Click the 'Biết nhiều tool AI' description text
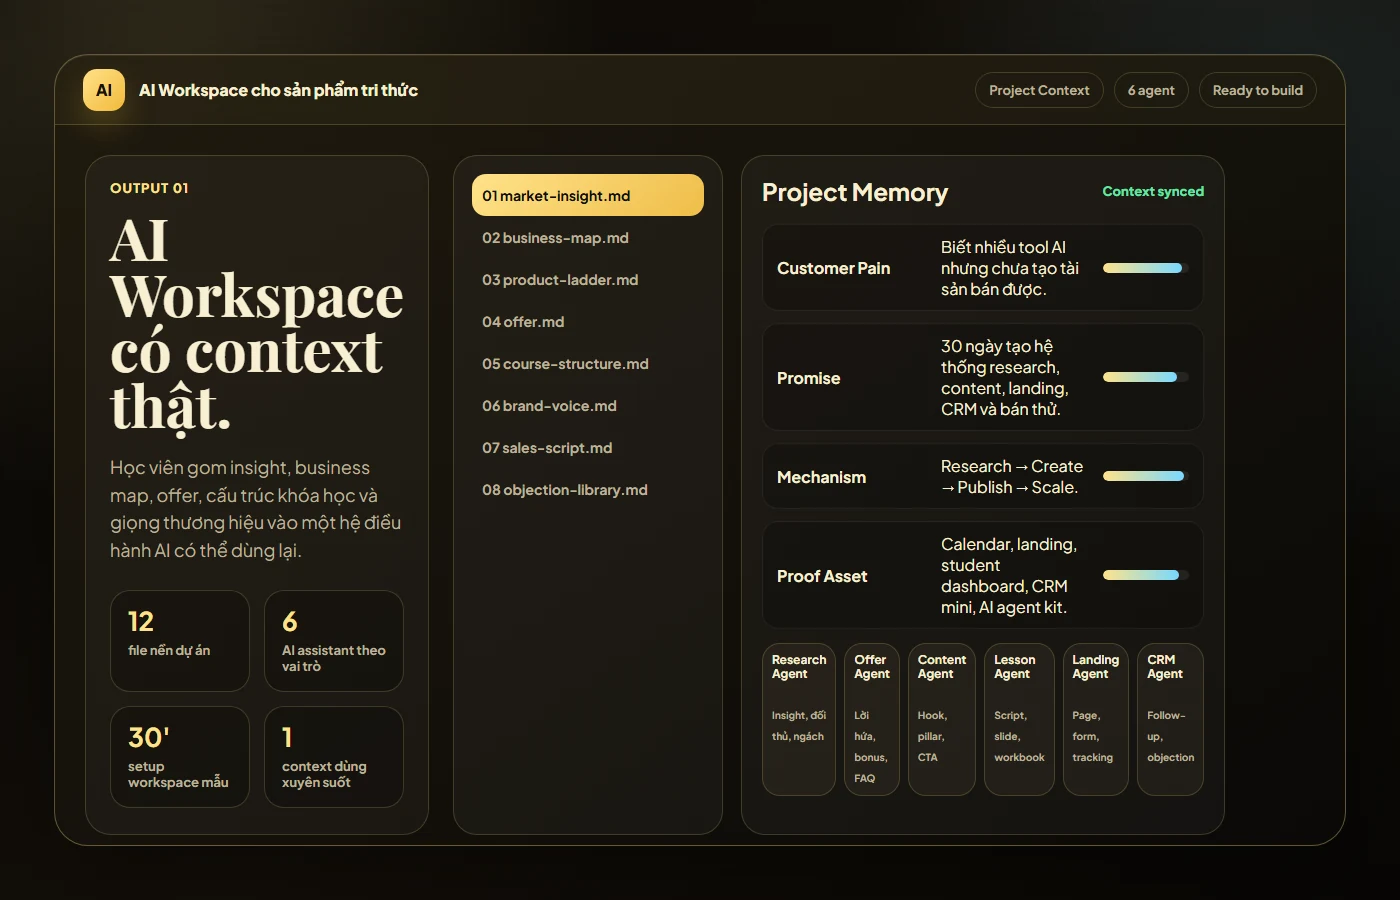This screenshot has height=900, width=1400. click(x=1010, y=268)
